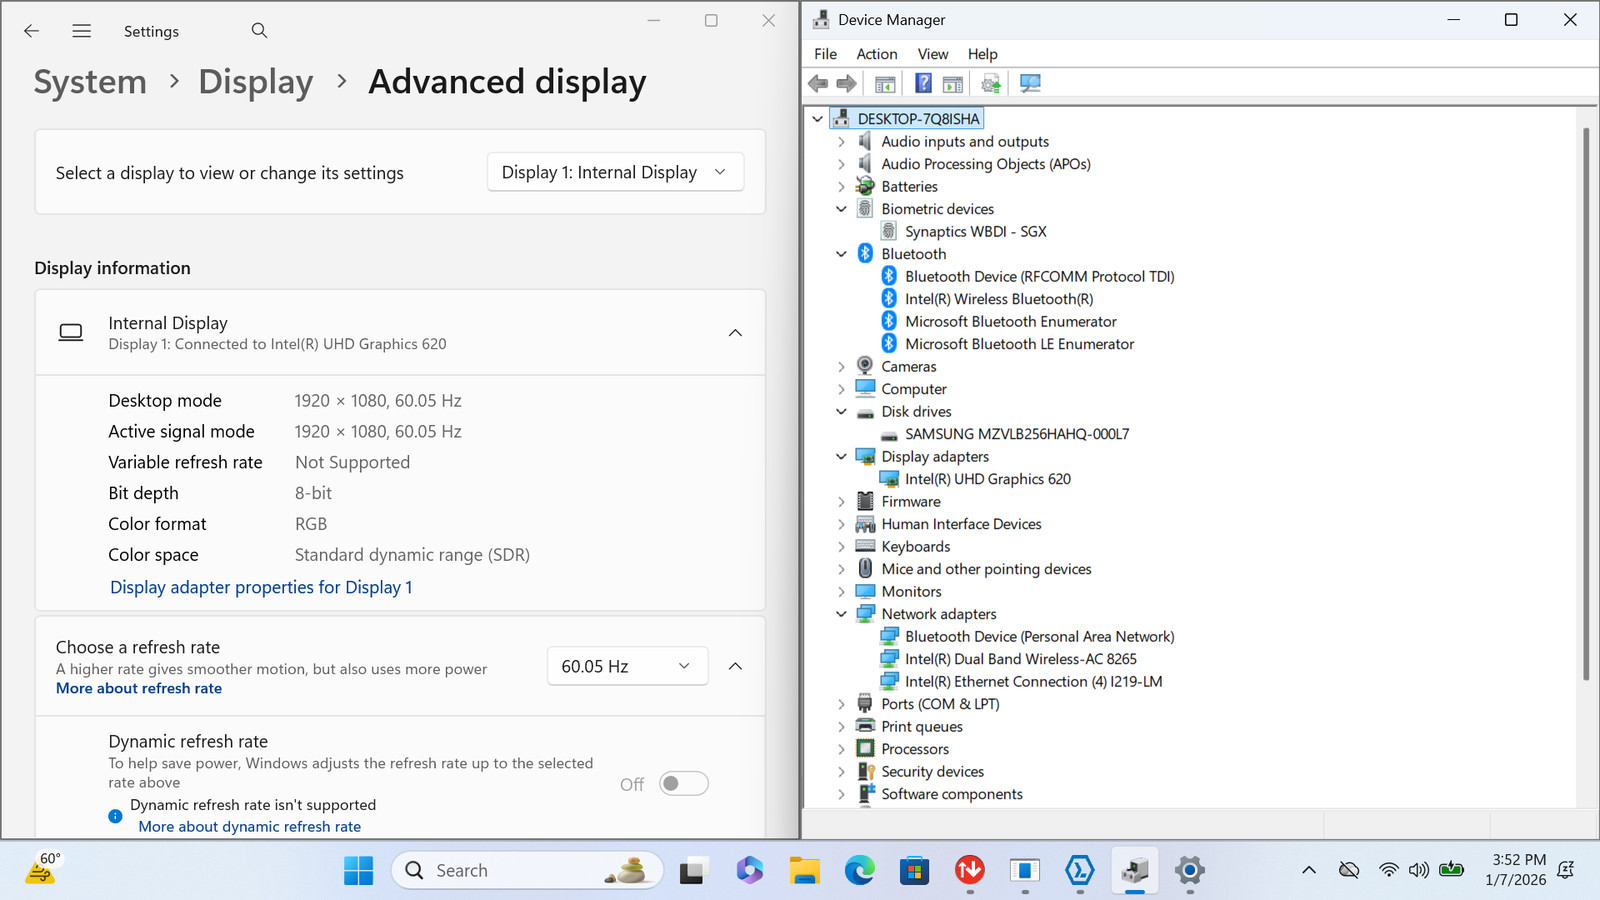
Task: Open the Display 1: Internal Display dropdown
Action: click(615, 172)
